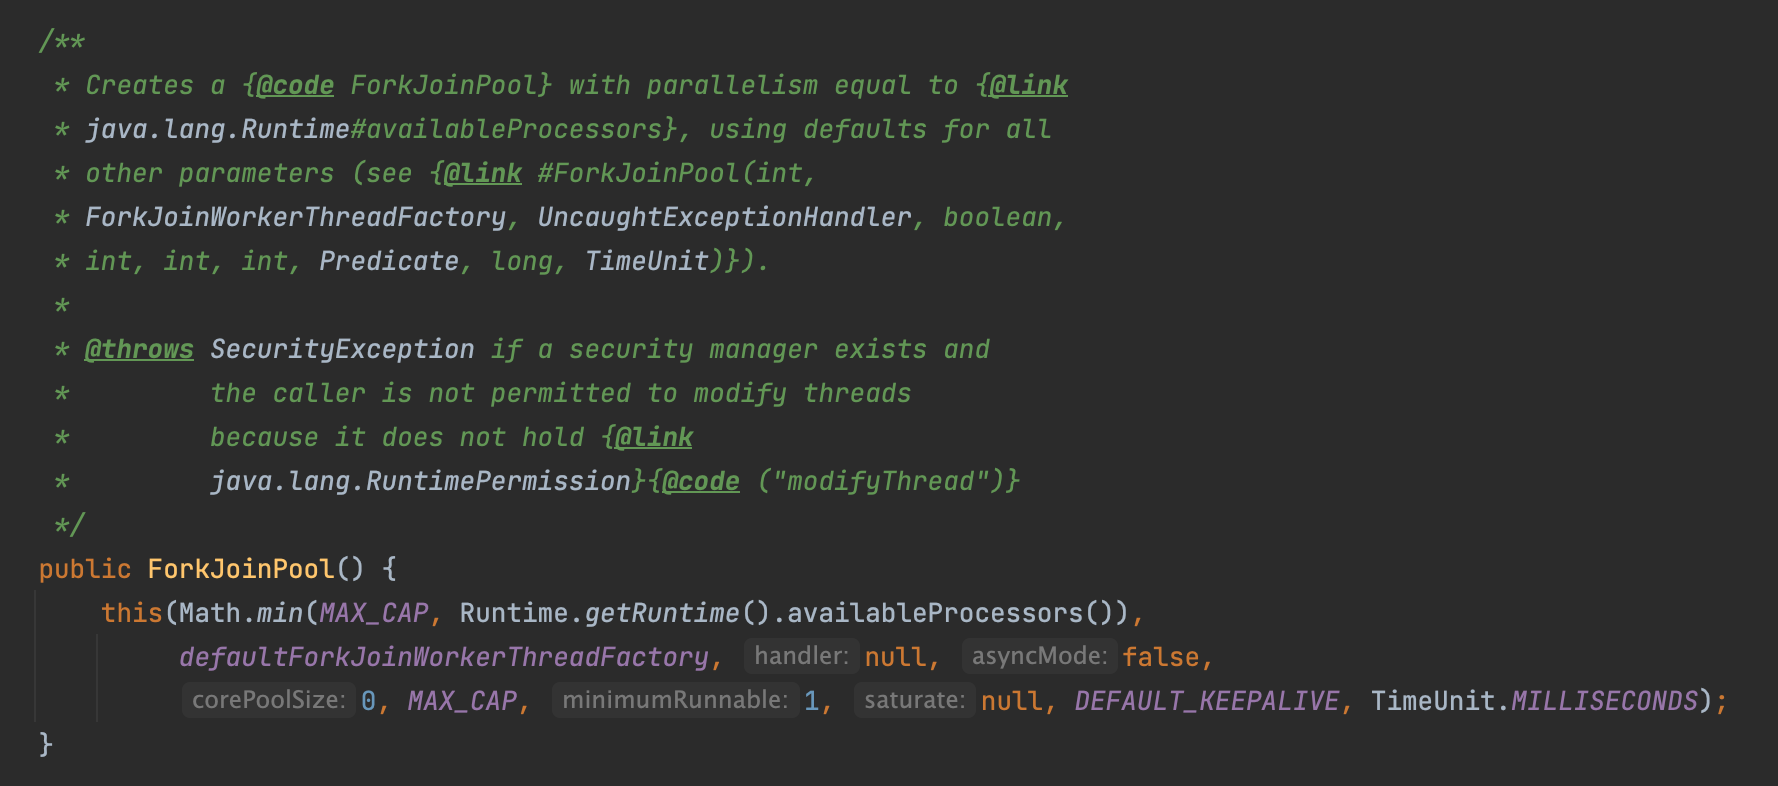1778x786 pixels.
Task: Click the TimeUnit reference in the Javadoc
Action: point(647,261)
